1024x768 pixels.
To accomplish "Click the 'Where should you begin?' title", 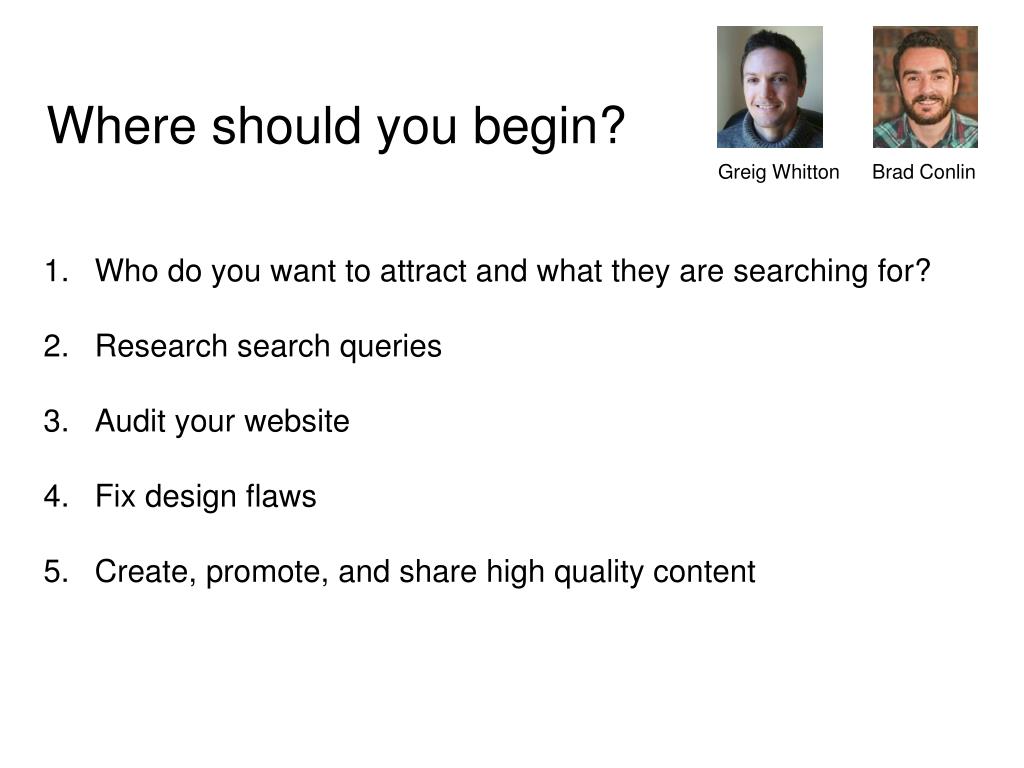I will [x=336, y=125].
